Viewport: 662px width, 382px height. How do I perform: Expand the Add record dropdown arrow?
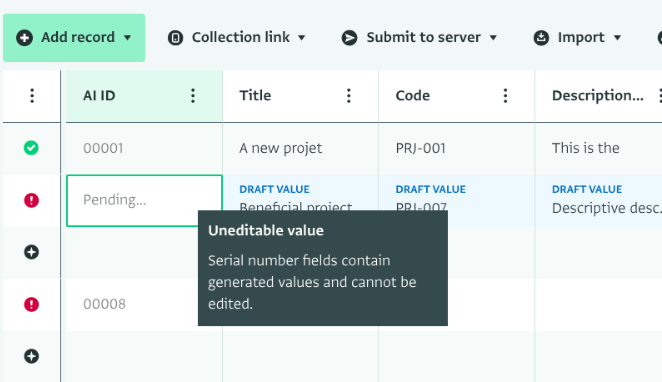pos(128,38)
